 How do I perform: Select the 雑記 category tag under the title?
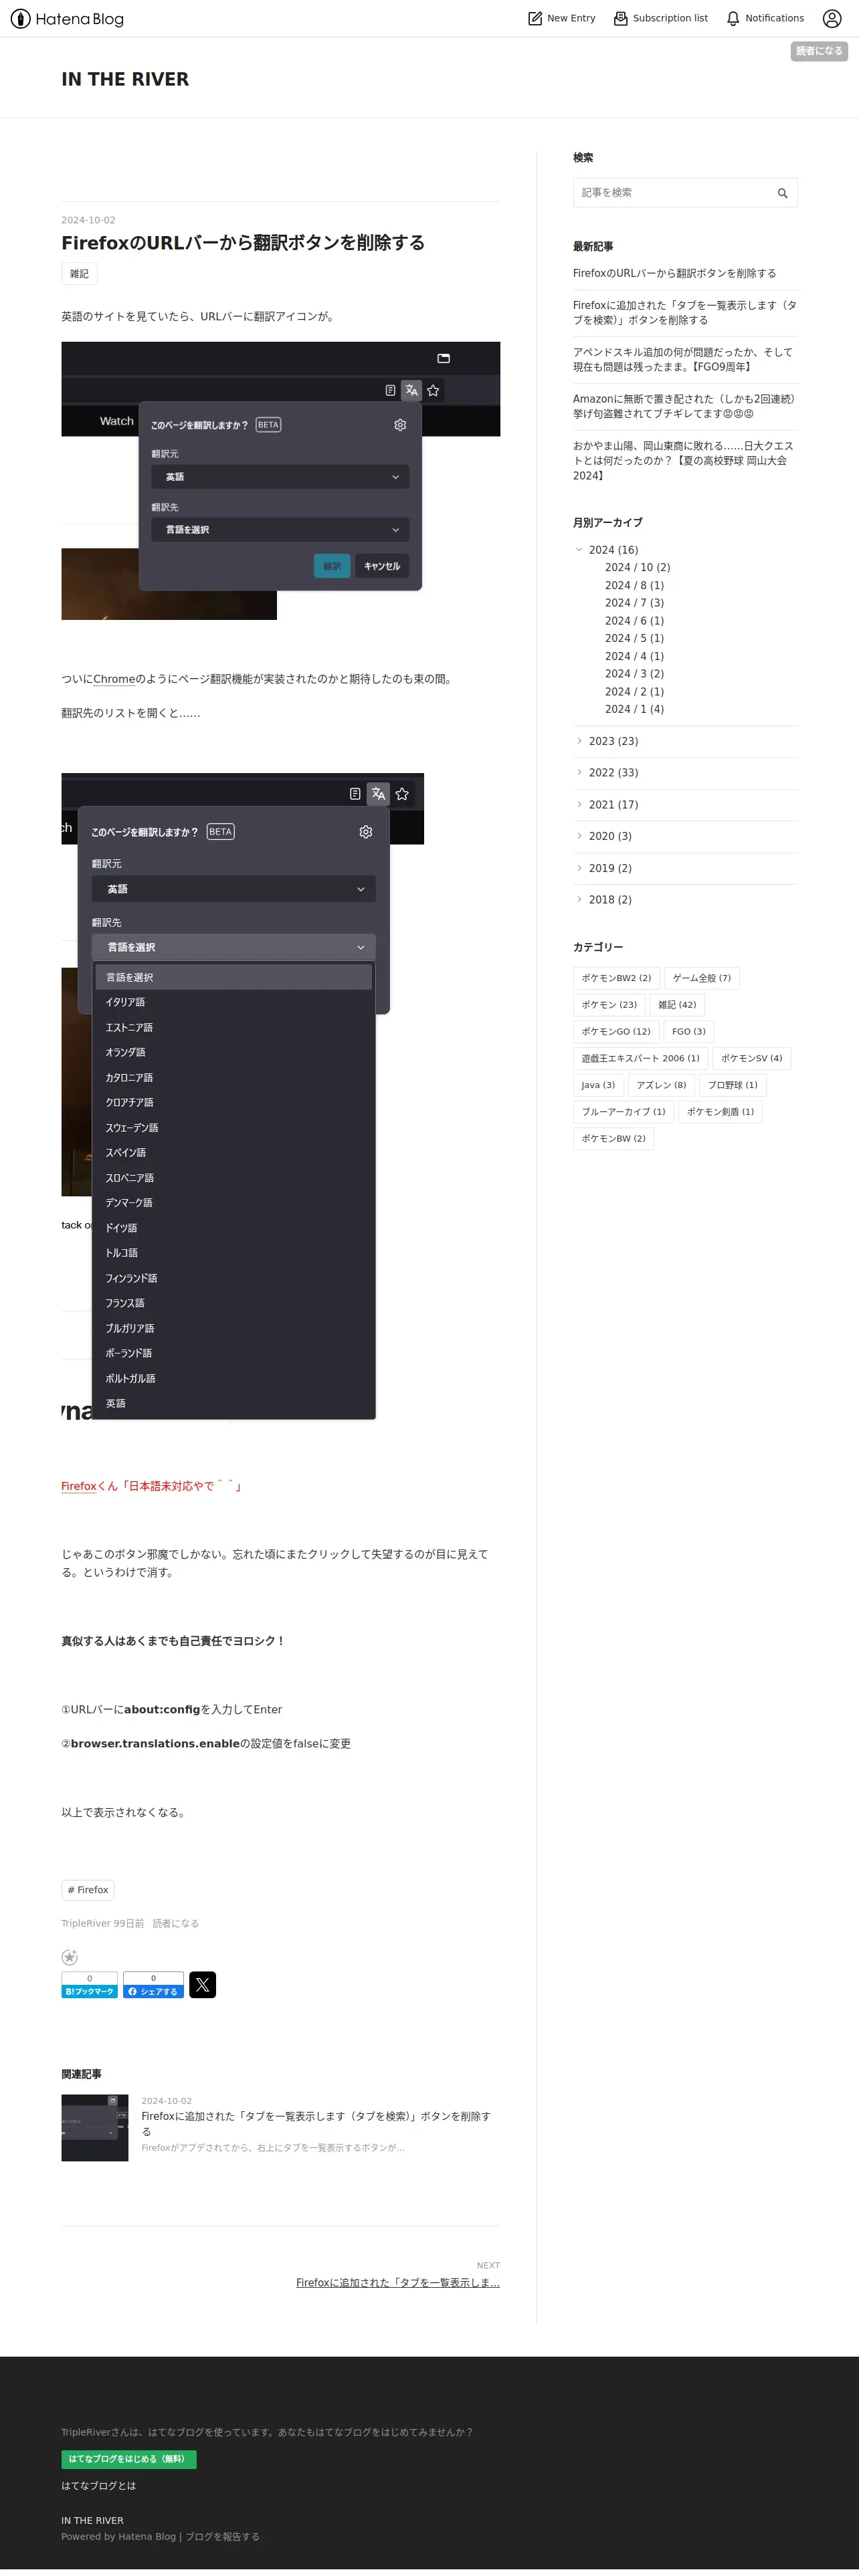pyautogui.click(x=79, y=274)
